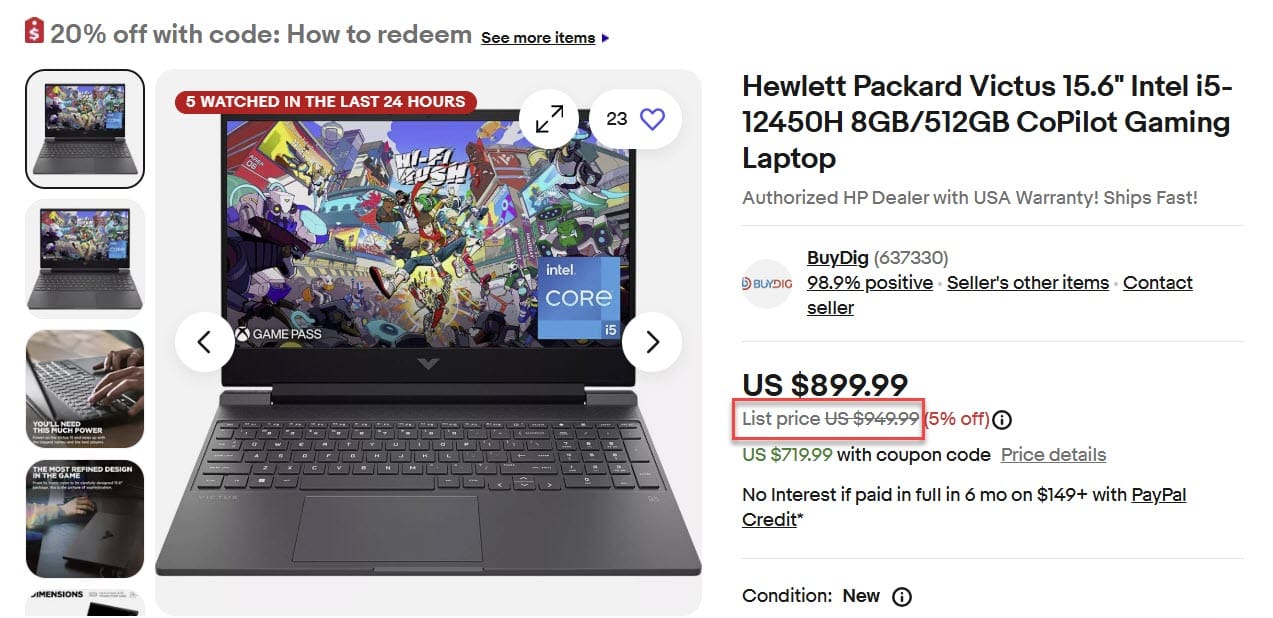
Task: Open list price info icon
Action: 1002,420
